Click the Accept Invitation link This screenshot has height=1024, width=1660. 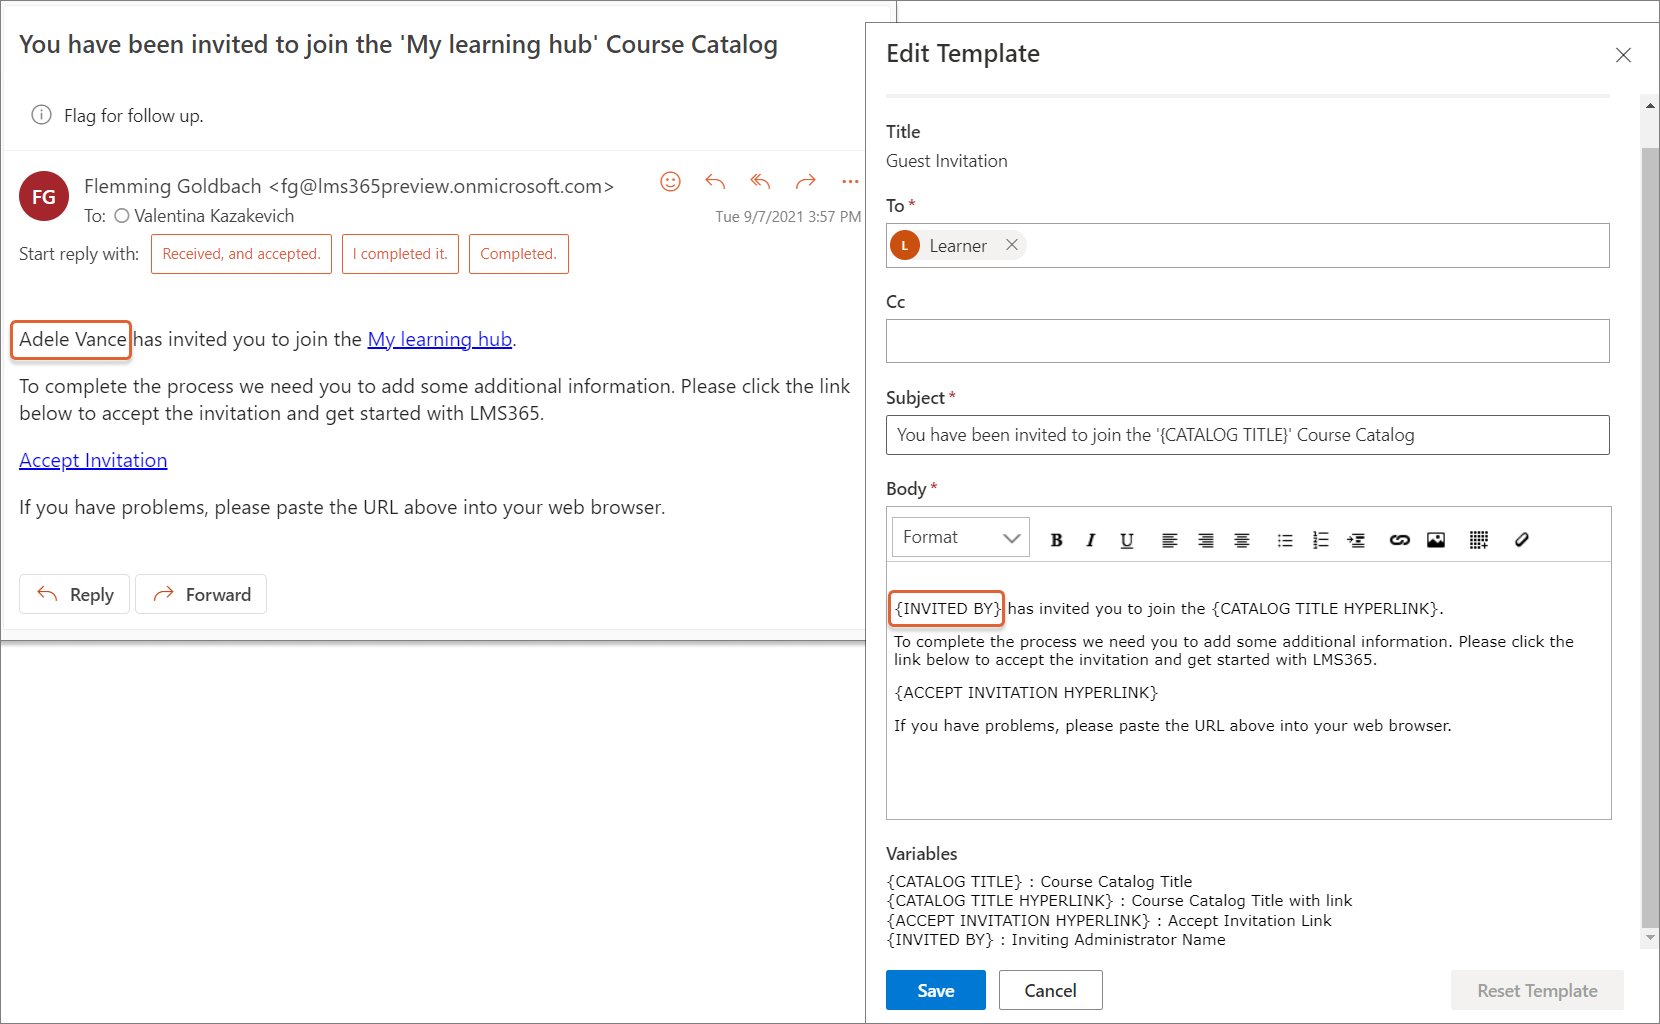93,460
